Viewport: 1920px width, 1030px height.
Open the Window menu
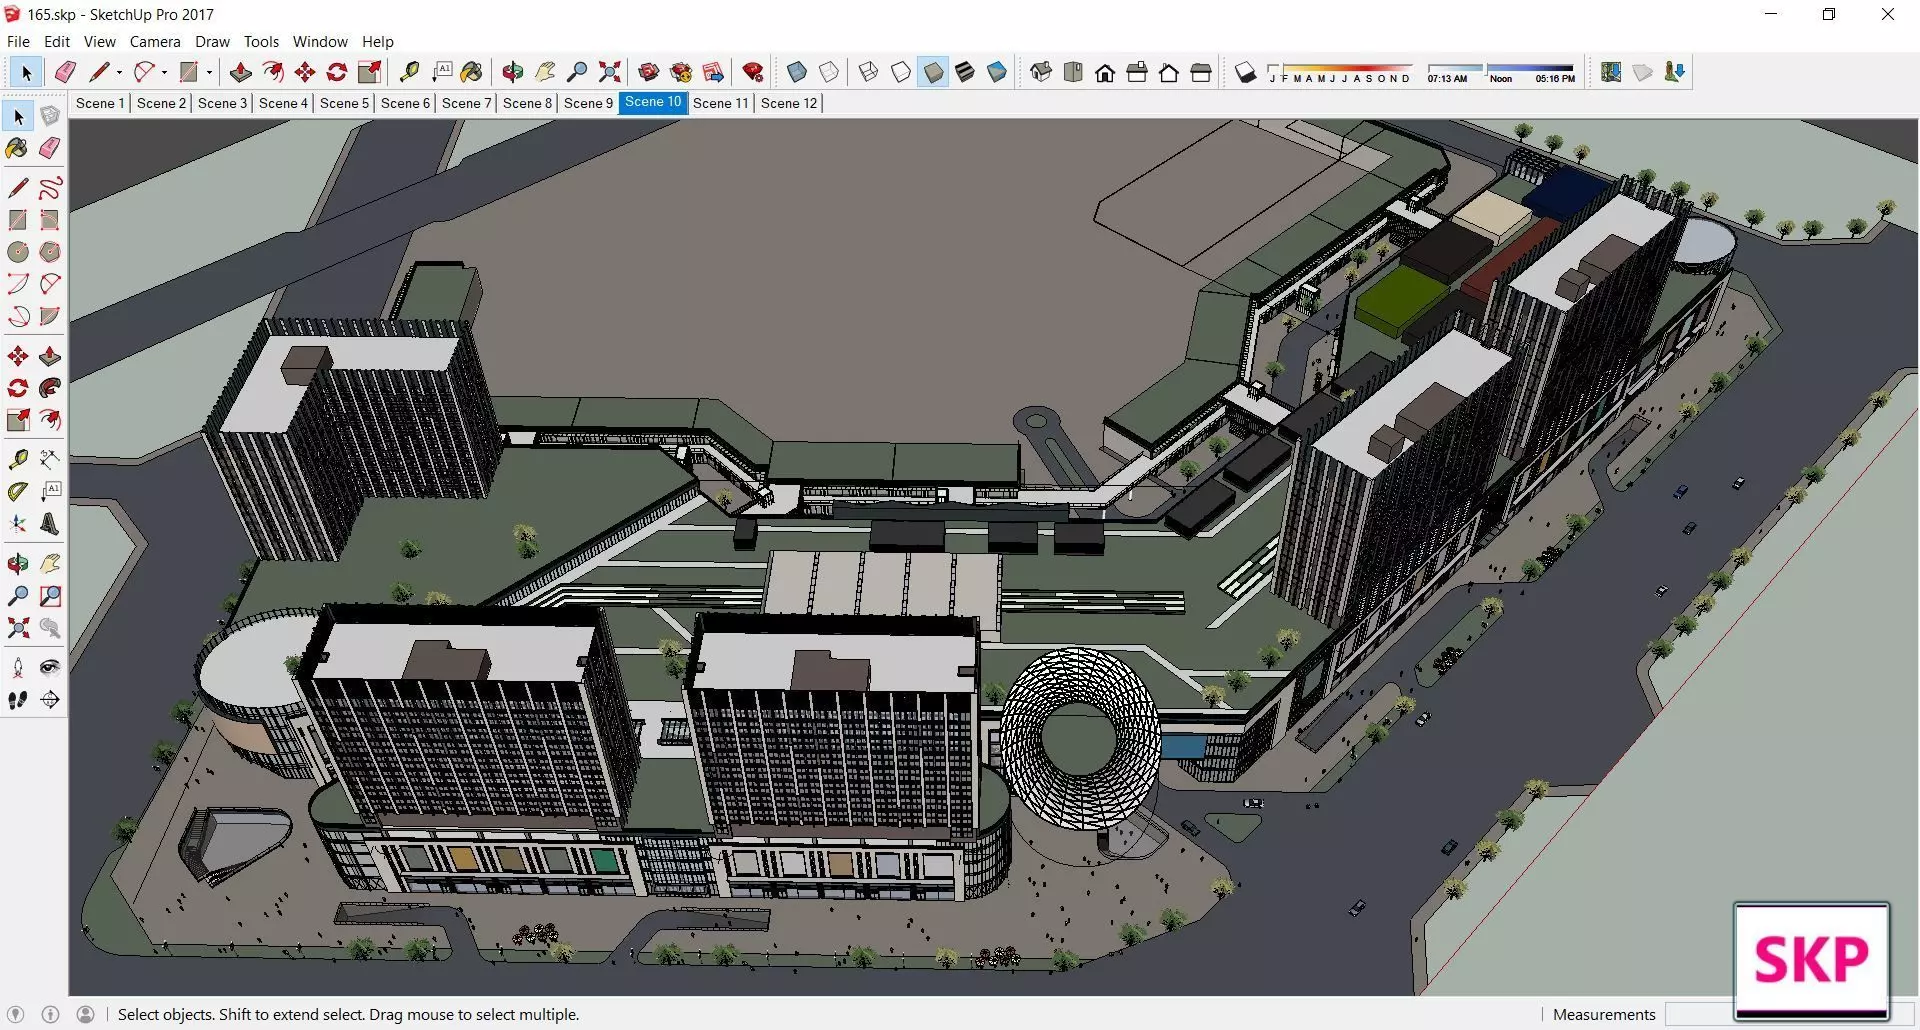pos(320,42)
